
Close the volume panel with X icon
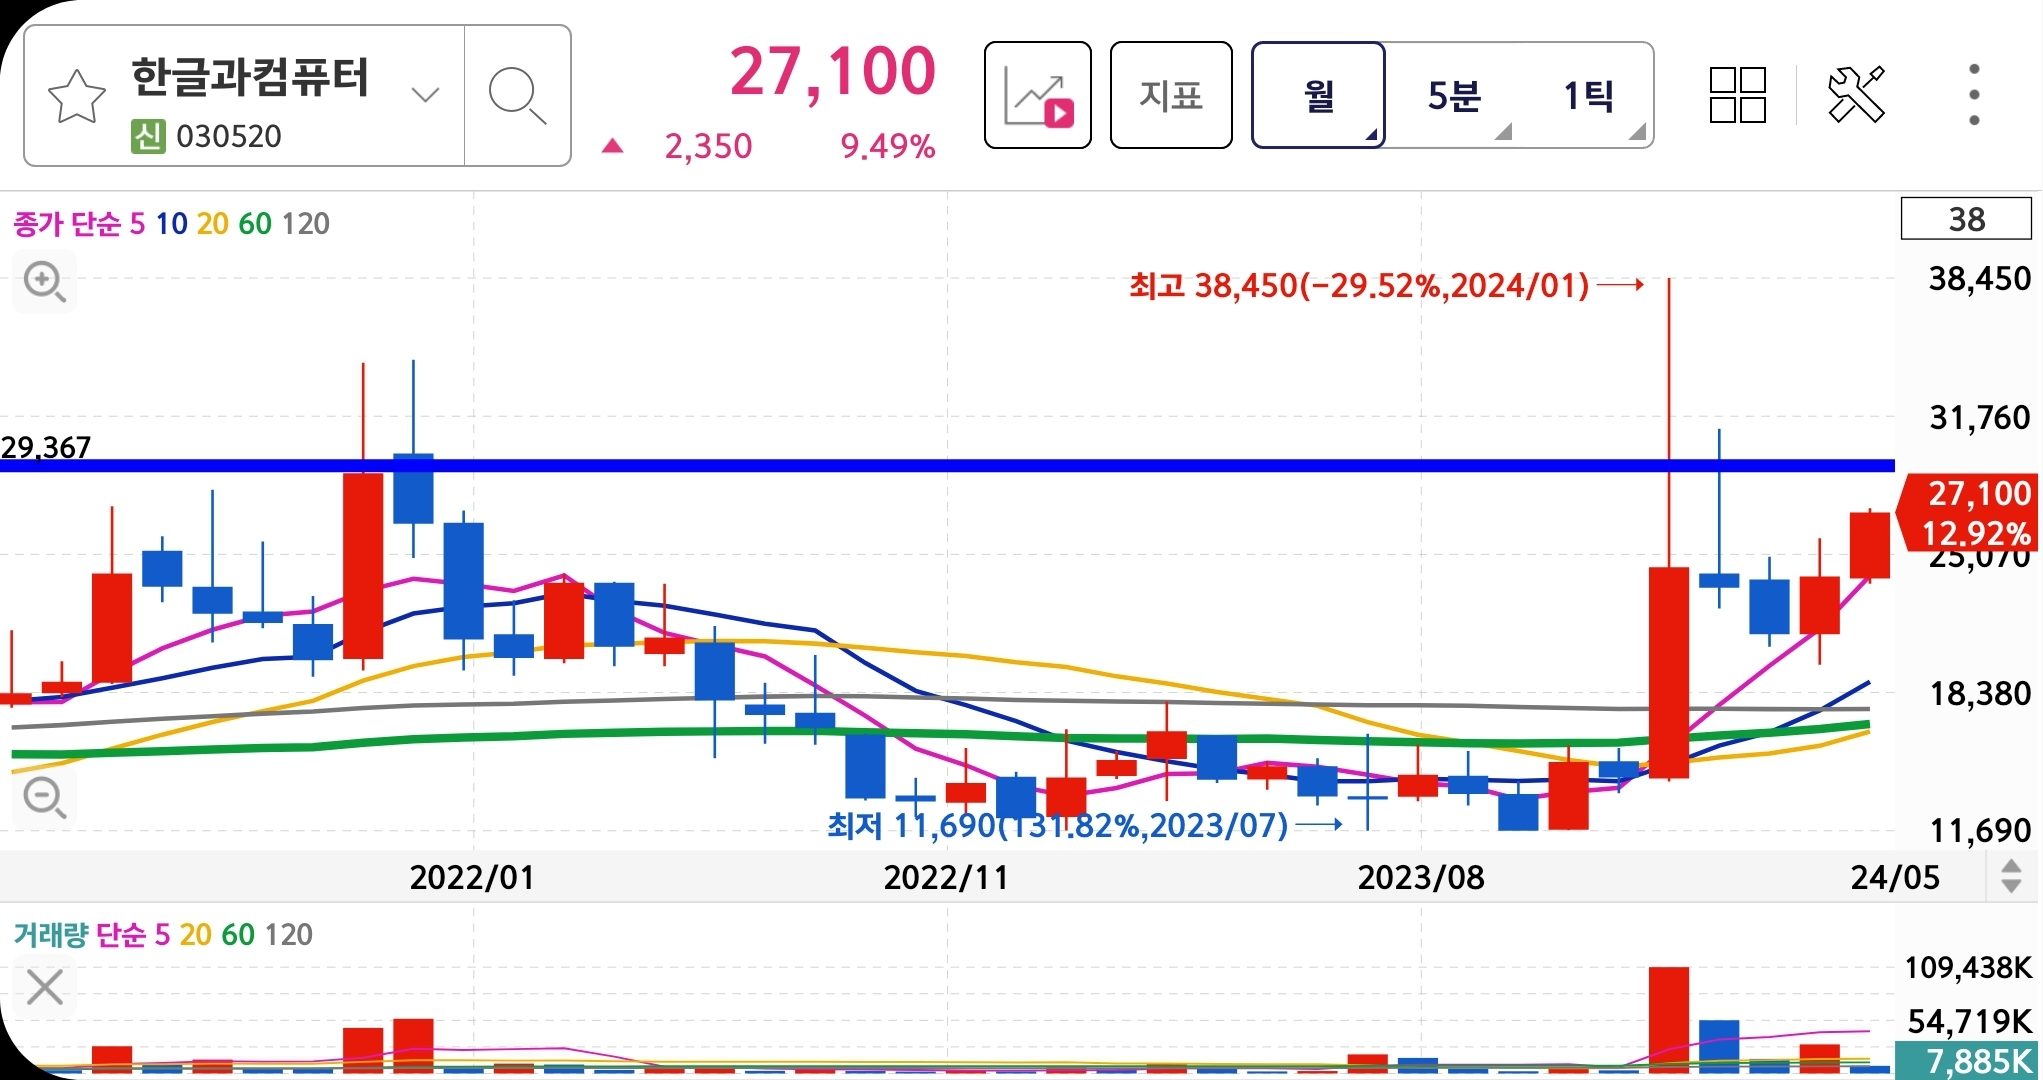45,987
